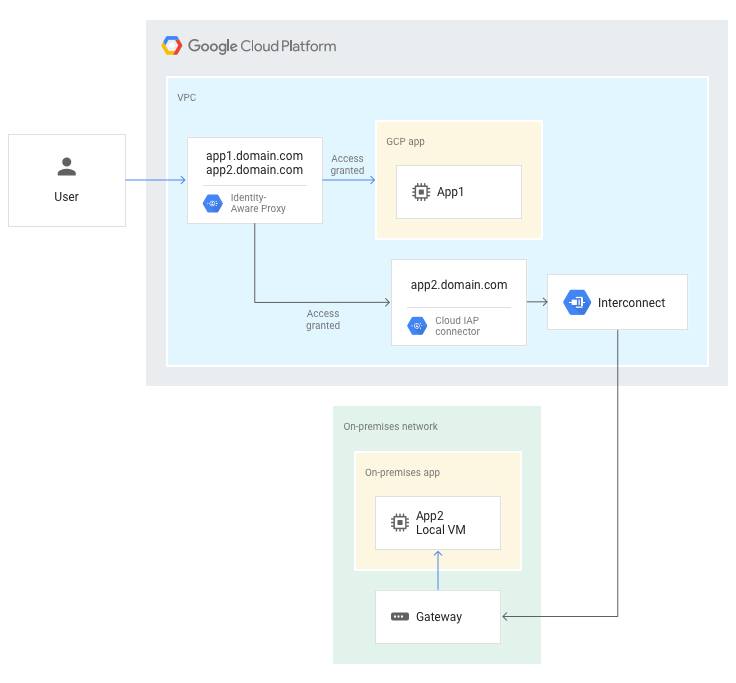The height and width of the screenshot is (683, 736).
Task: Click the On-premises network label
Action: [390, 427]
